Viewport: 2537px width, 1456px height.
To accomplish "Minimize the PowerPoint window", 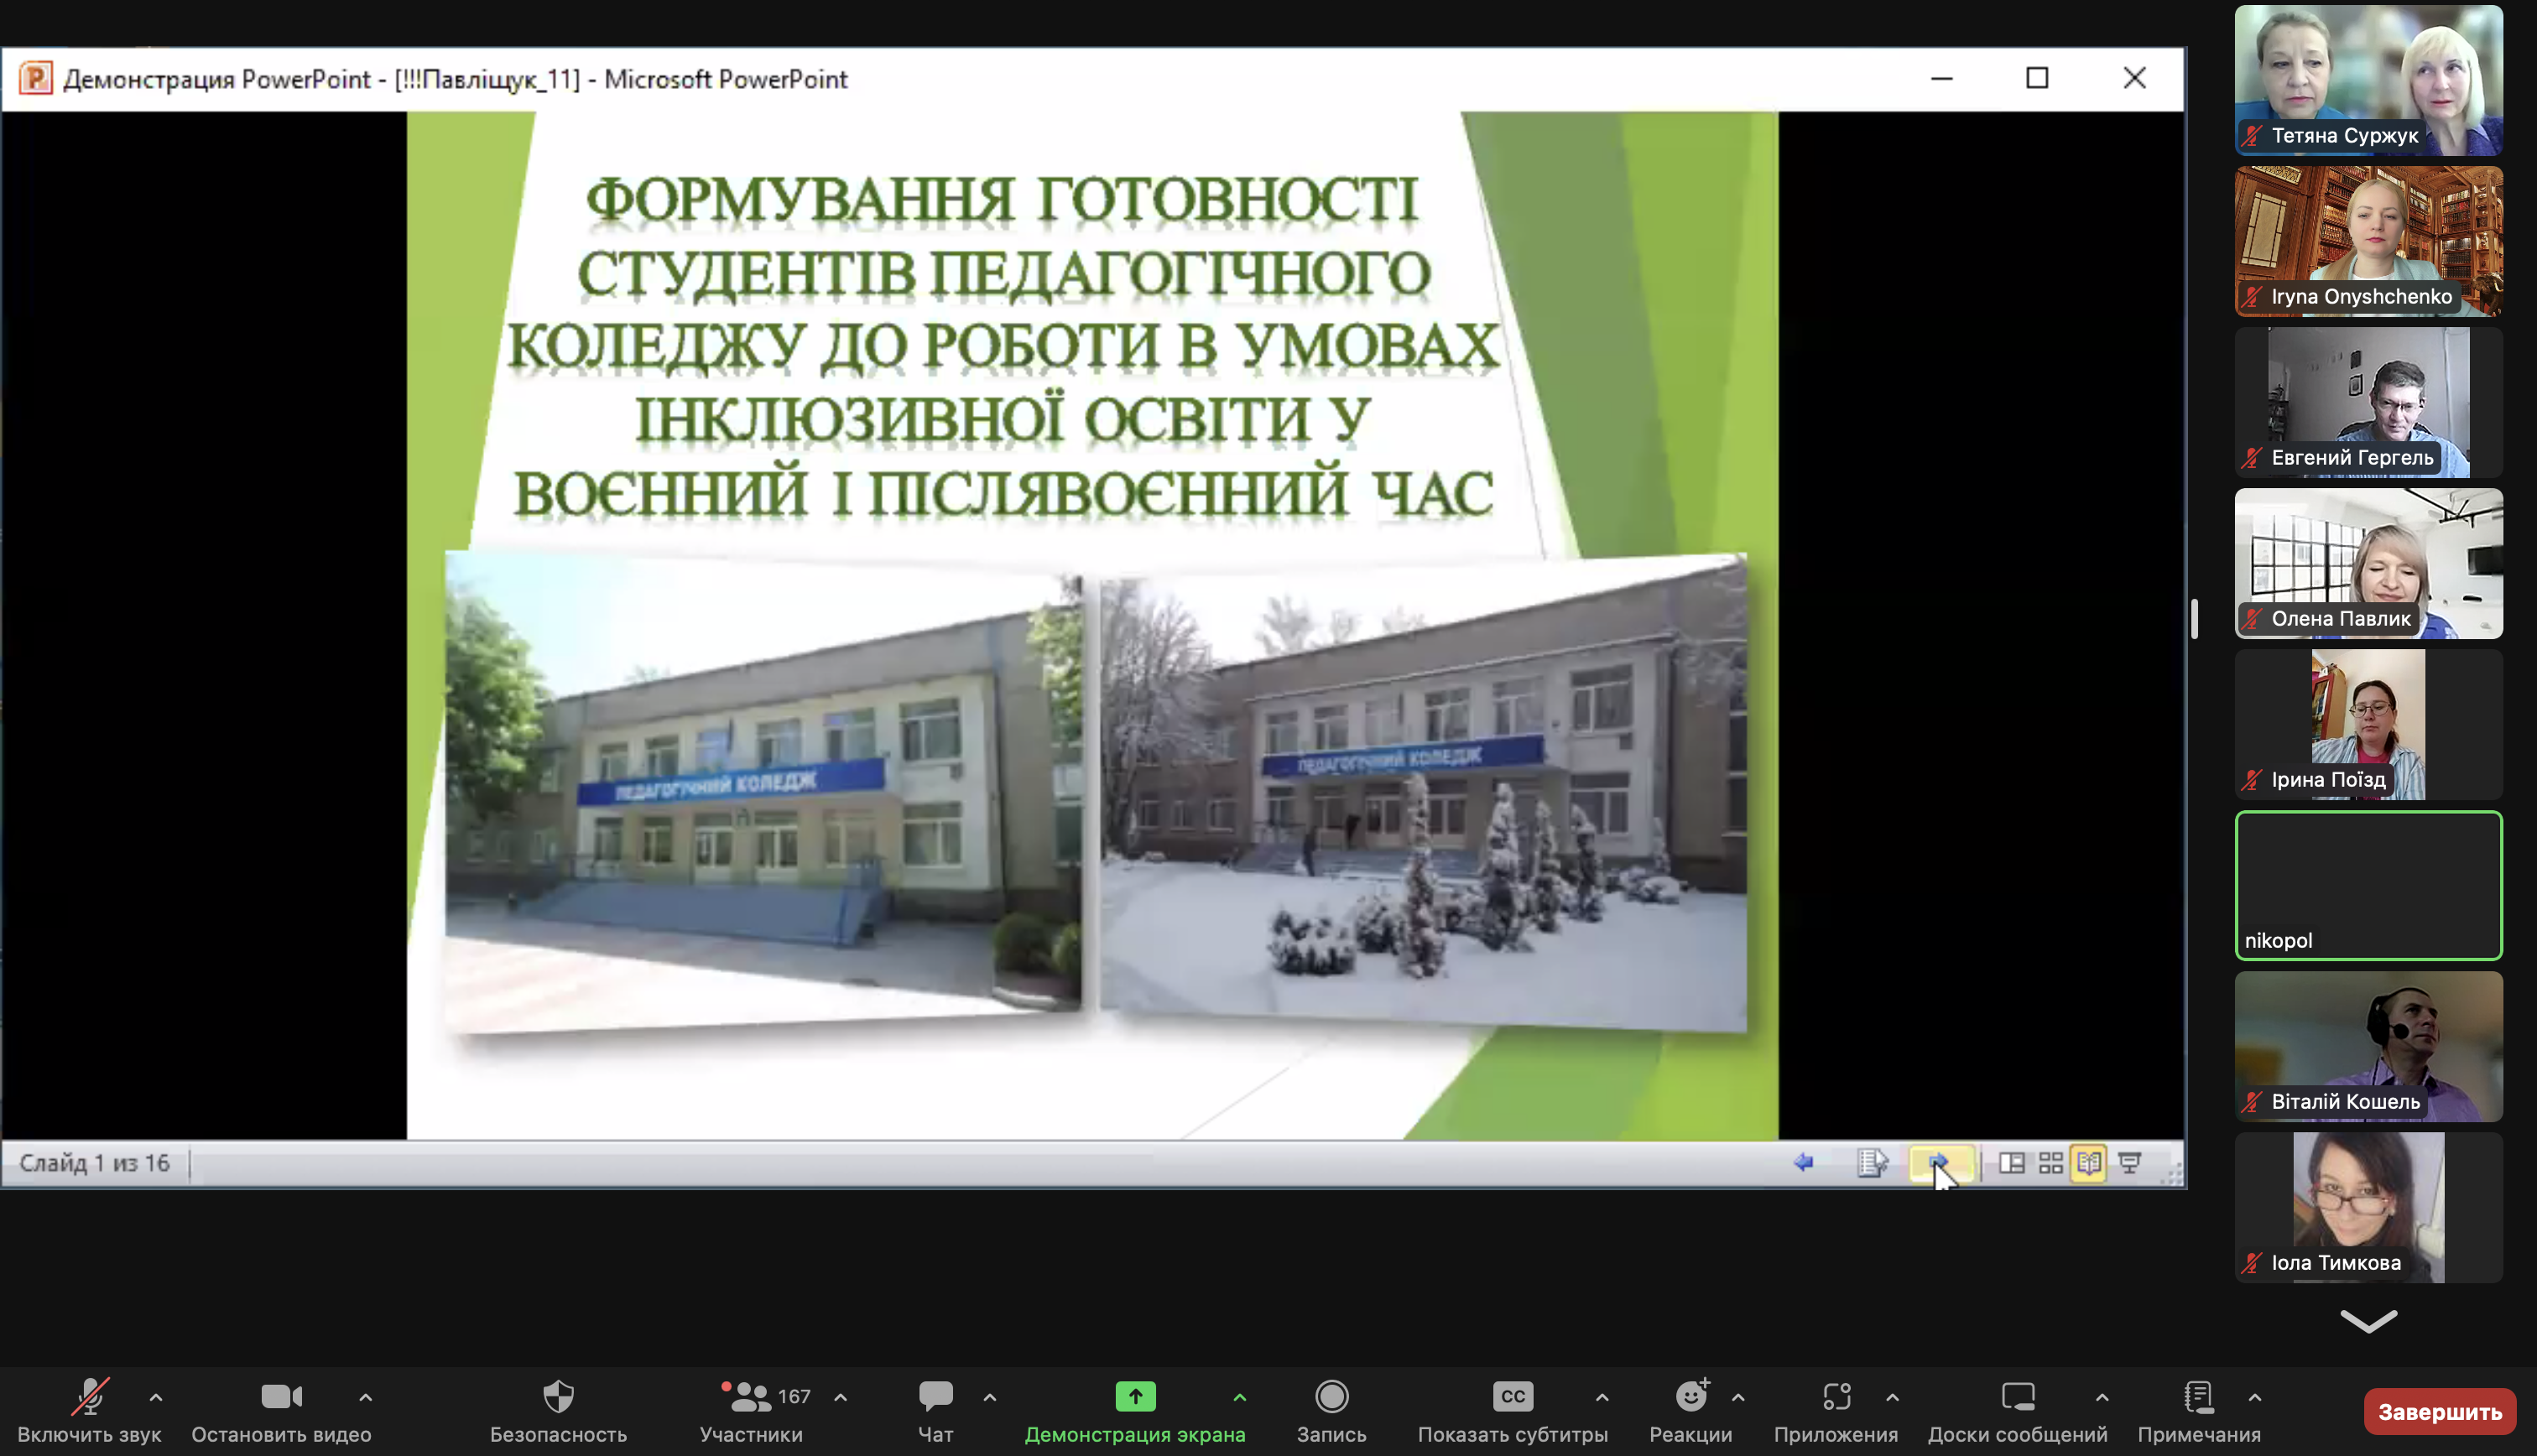I will point(1942,78).
